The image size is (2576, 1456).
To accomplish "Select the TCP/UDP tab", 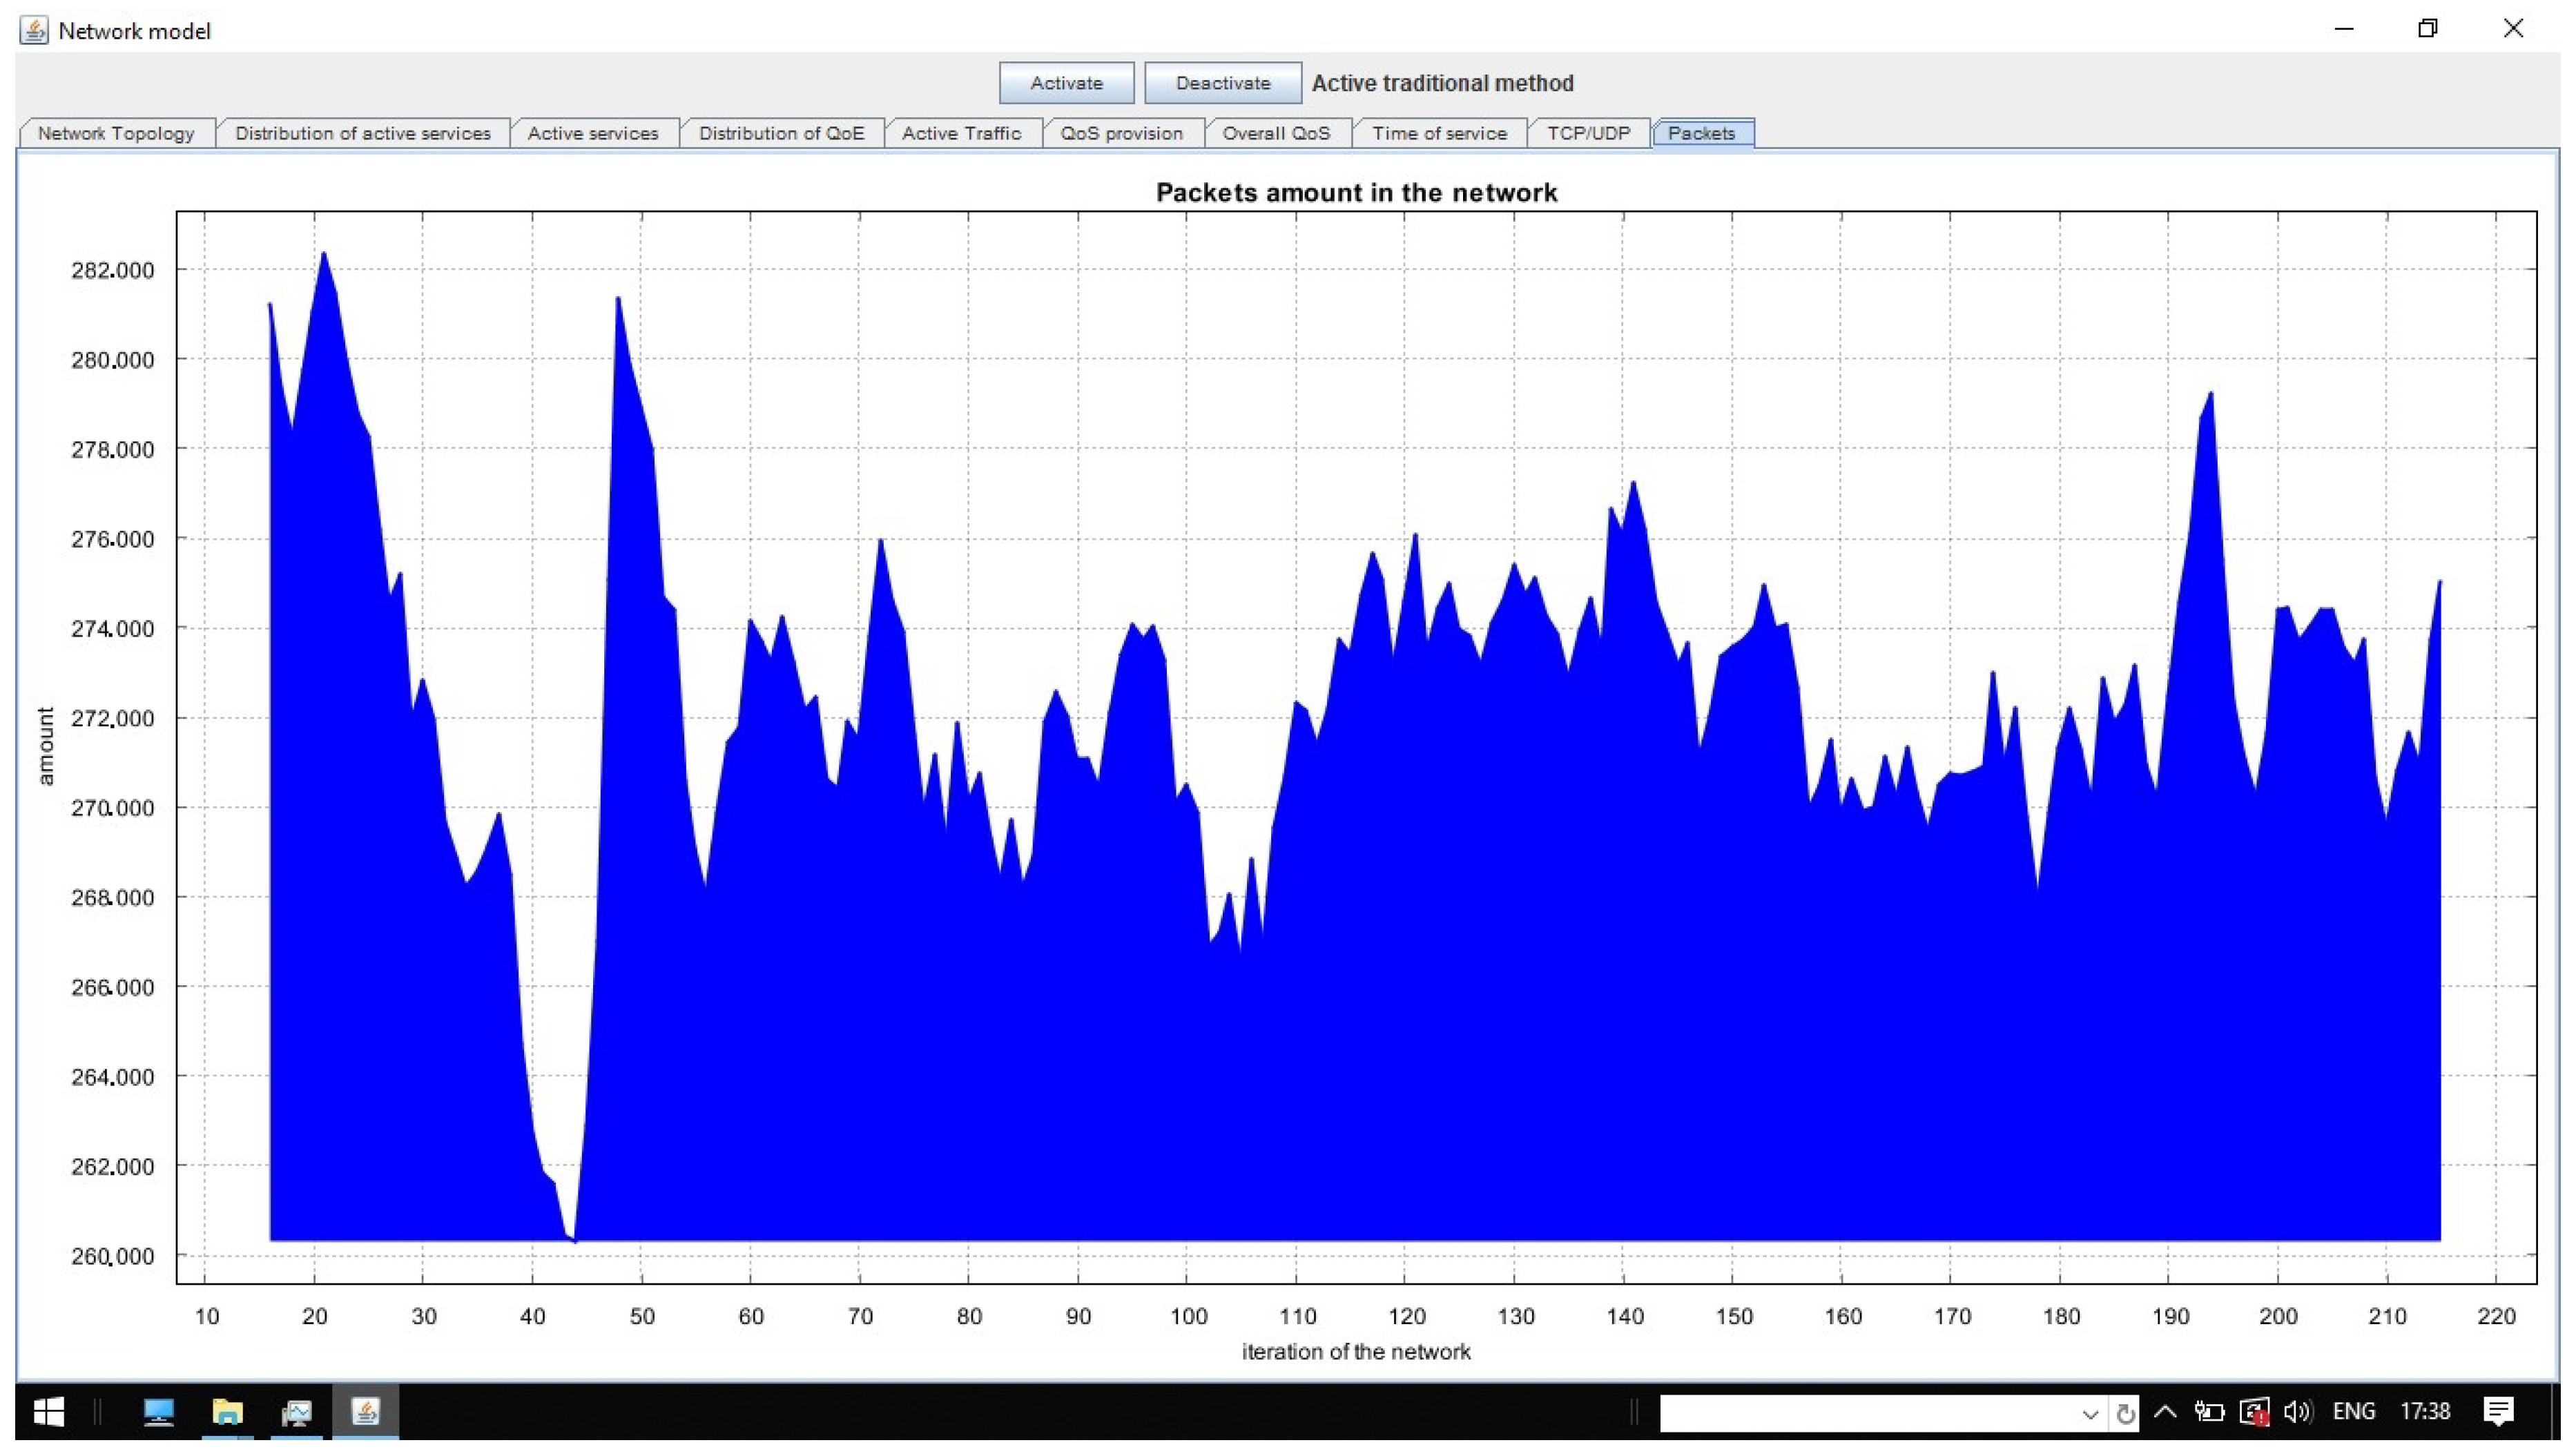I will click(1588, 133).
